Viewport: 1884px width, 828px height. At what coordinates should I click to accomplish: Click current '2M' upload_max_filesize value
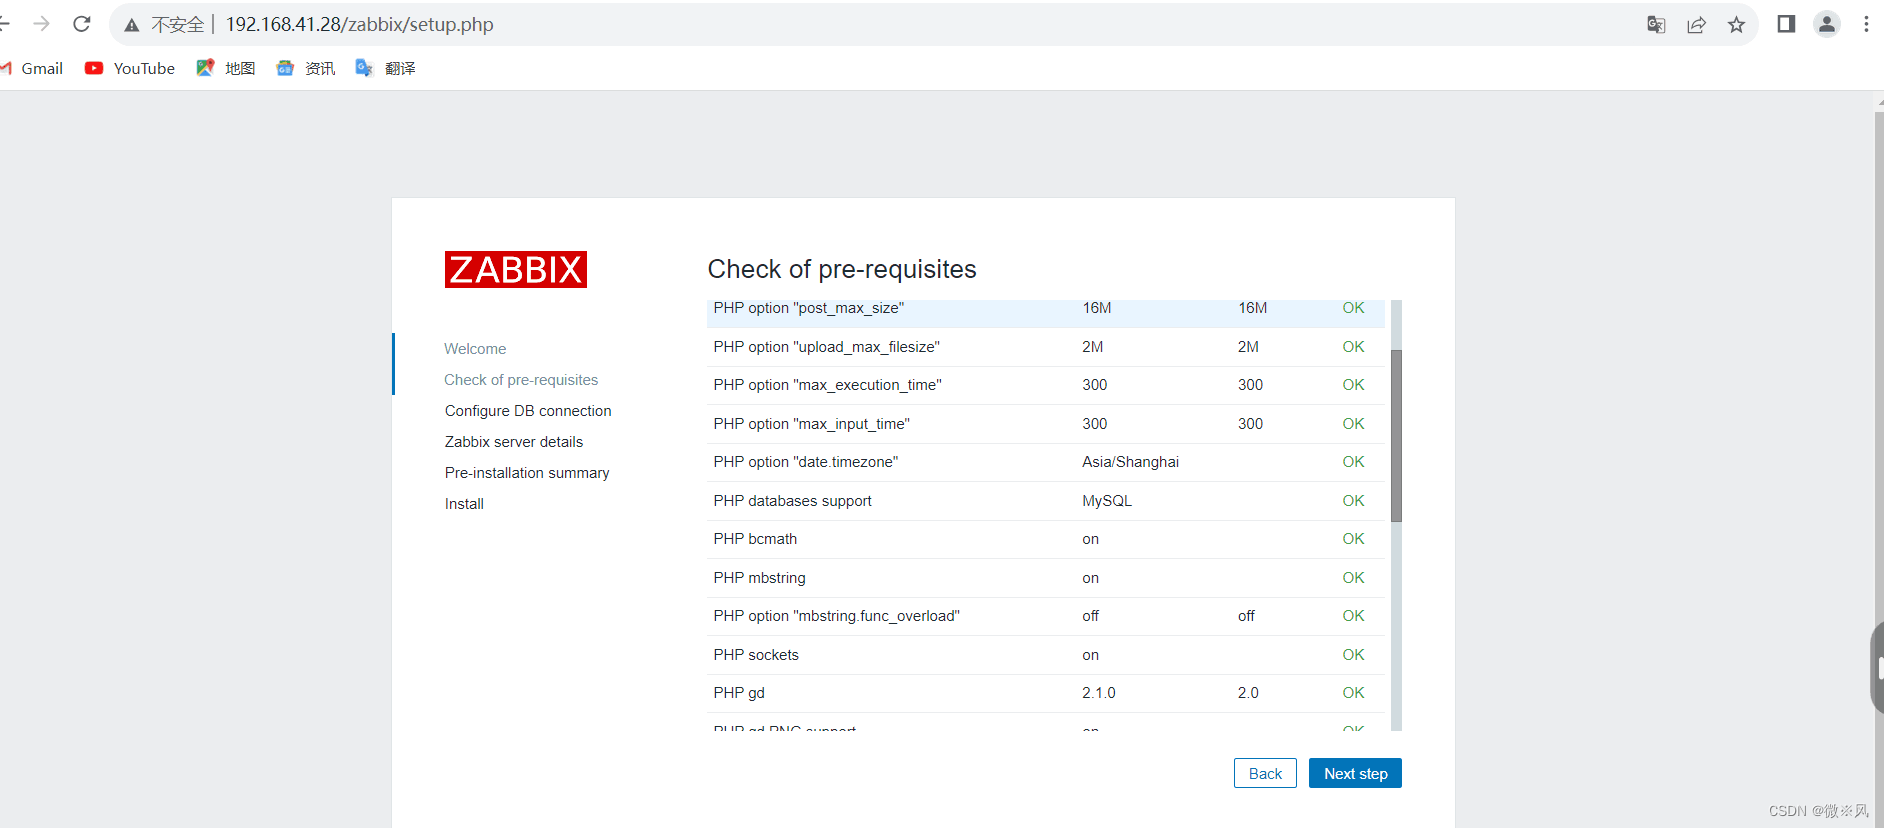click(x=1093, y=347)
